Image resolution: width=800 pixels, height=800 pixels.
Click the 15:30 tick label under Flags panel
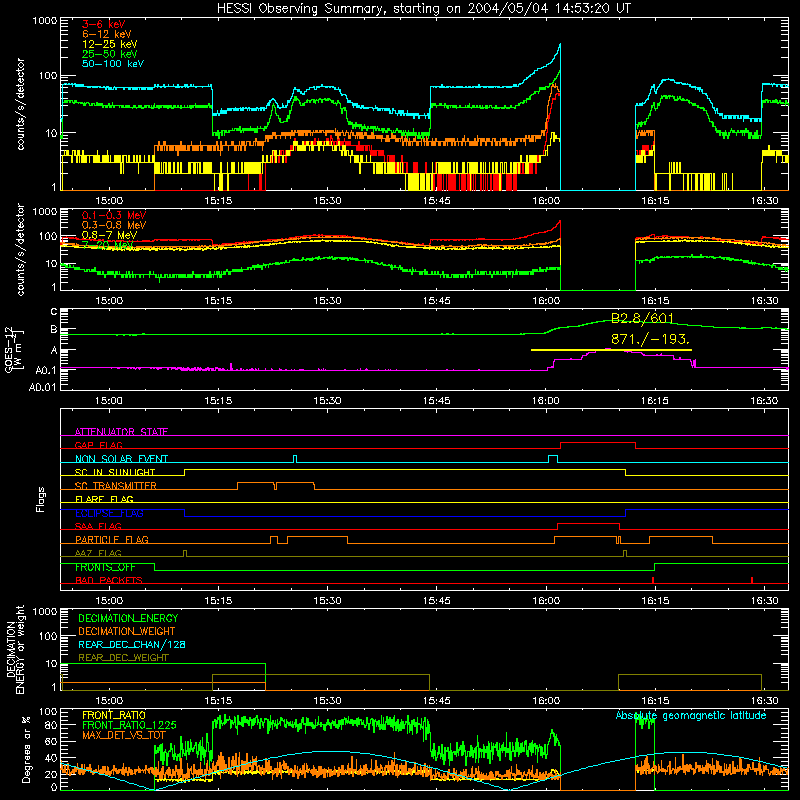click(327, 601)
